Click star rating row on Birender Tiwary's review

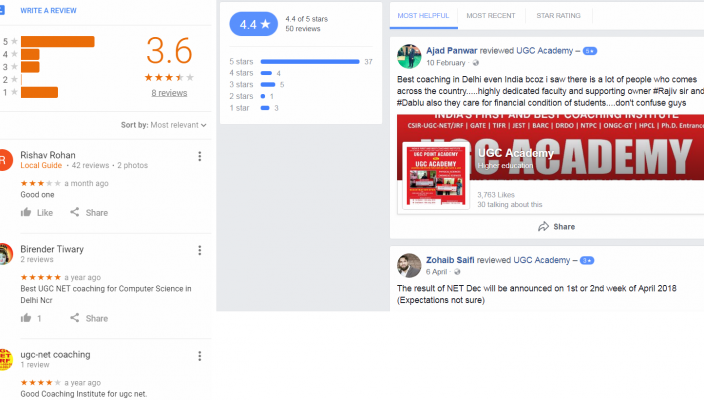(x=40, y=277)
